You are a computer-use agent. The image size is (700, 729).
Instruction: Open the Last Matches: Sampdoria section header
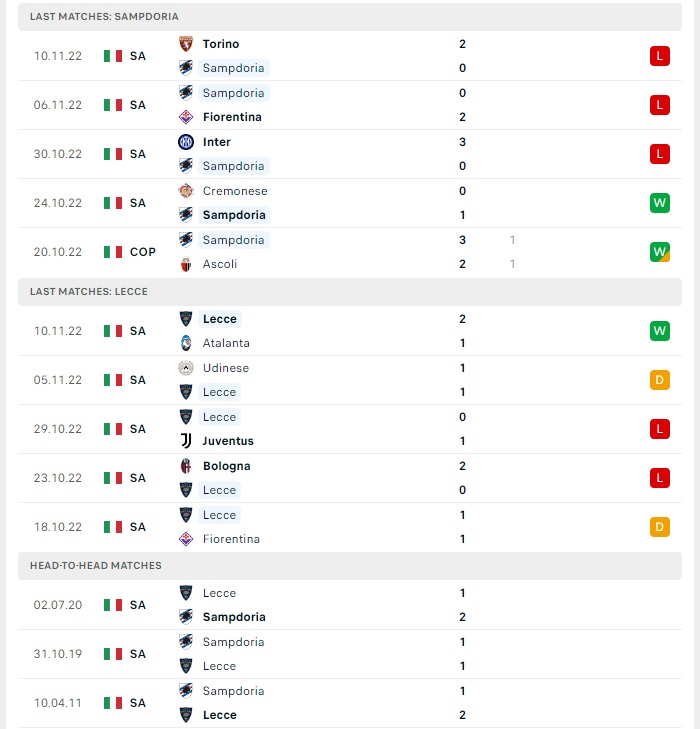click(x=350, y=17)
